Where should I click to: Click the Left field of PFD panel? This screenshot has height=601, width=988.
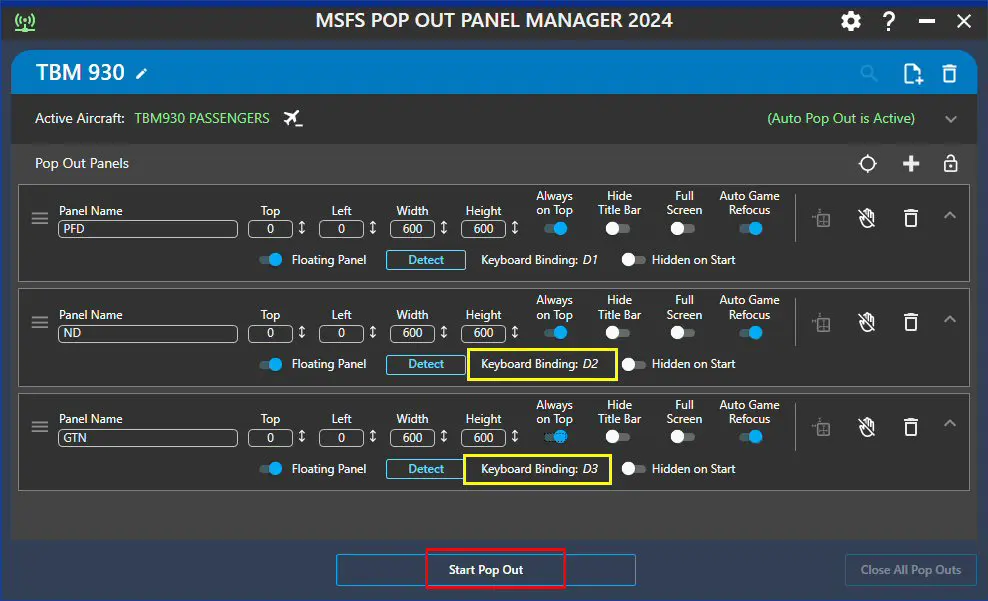pos(342,229)
